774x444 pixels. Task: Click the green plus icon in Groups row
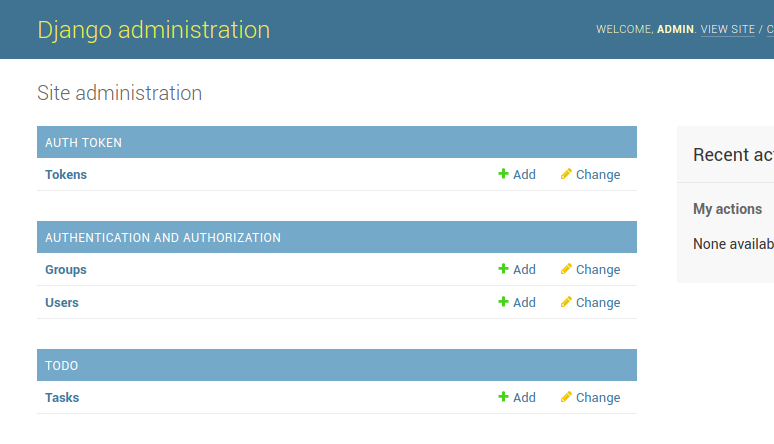[503, 269]
